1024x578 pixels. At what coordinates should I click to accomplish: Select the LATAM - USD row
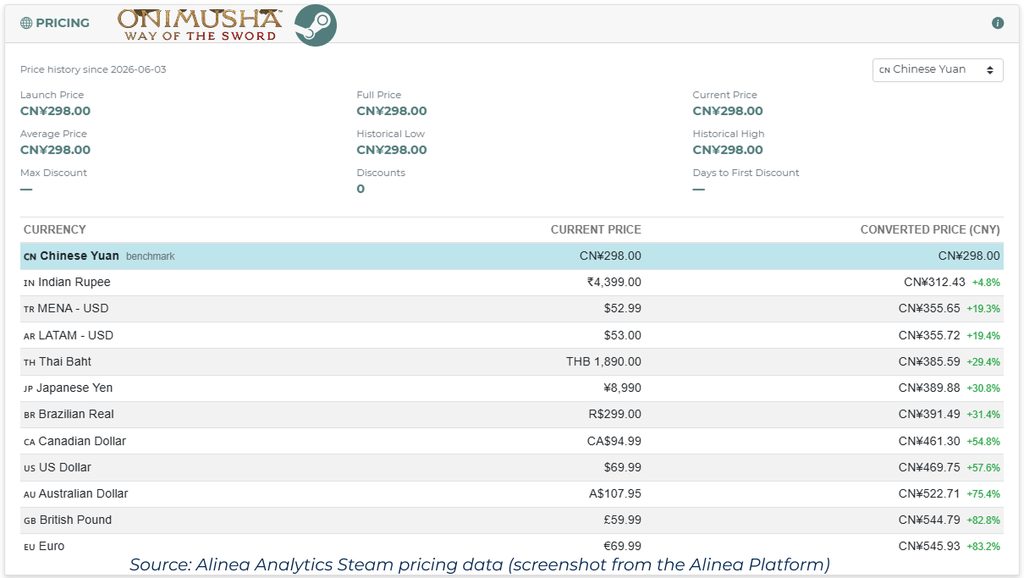[x=511, y=335]
